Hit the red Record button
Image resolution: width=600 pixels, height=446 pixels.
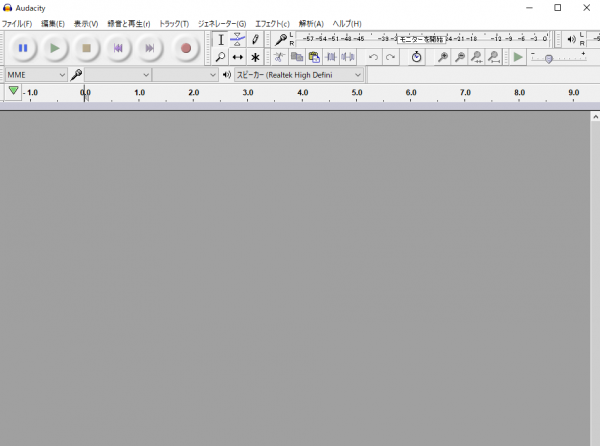click(x=185, y=47)
